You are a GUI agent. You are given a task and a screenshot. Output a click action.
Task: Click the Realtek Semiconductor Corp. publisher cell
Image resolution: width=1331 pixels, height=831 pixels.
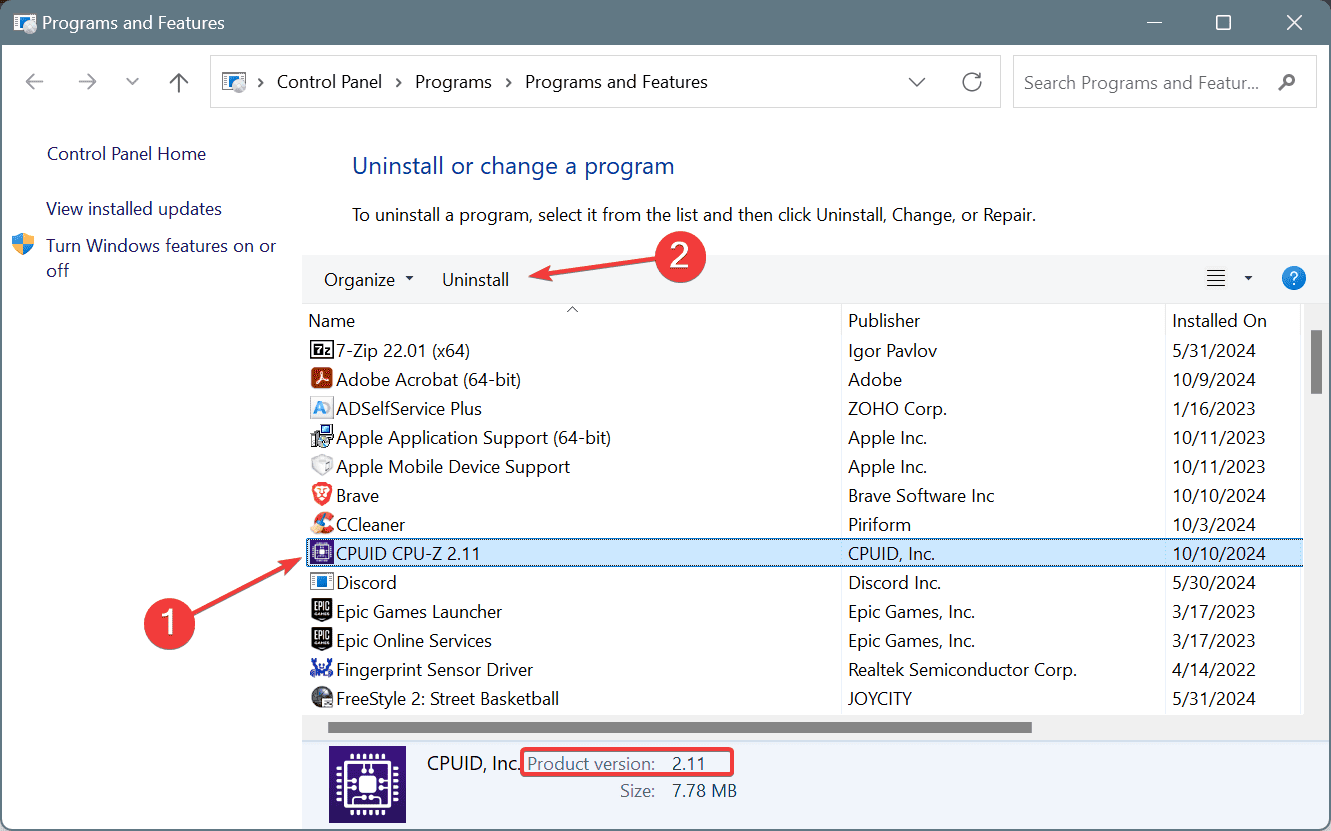962,670
